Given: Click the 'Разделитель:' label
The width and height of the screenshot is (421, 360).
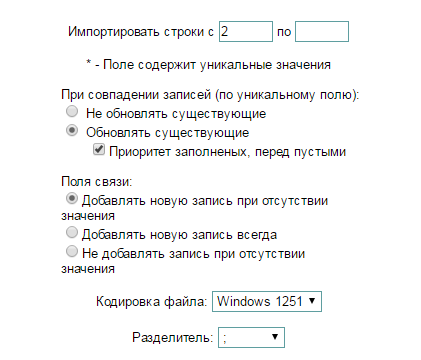Looking at the screenshot, I should 172,338.
